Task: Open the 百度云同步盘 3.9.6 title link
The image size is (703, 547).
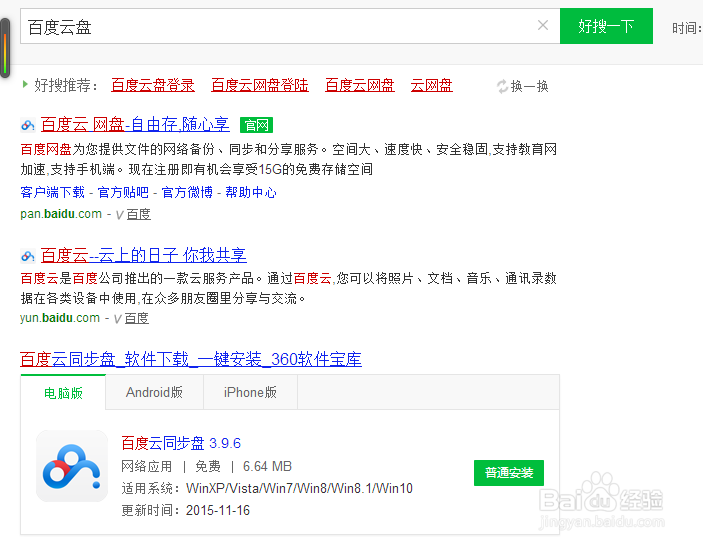Action: 181,443
